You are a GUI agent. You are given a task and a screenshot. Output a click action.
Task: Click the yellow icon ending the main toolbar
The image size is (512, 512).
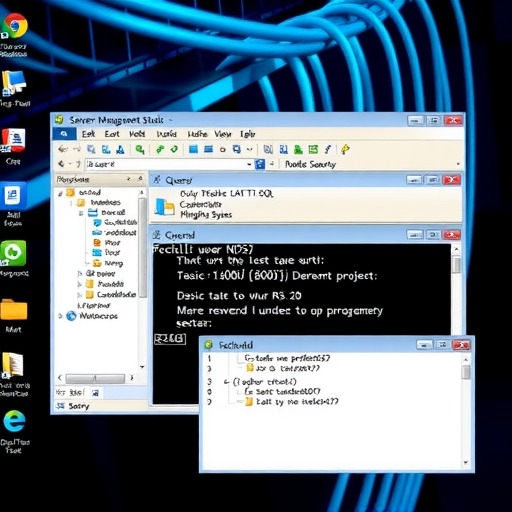(345, 149)
